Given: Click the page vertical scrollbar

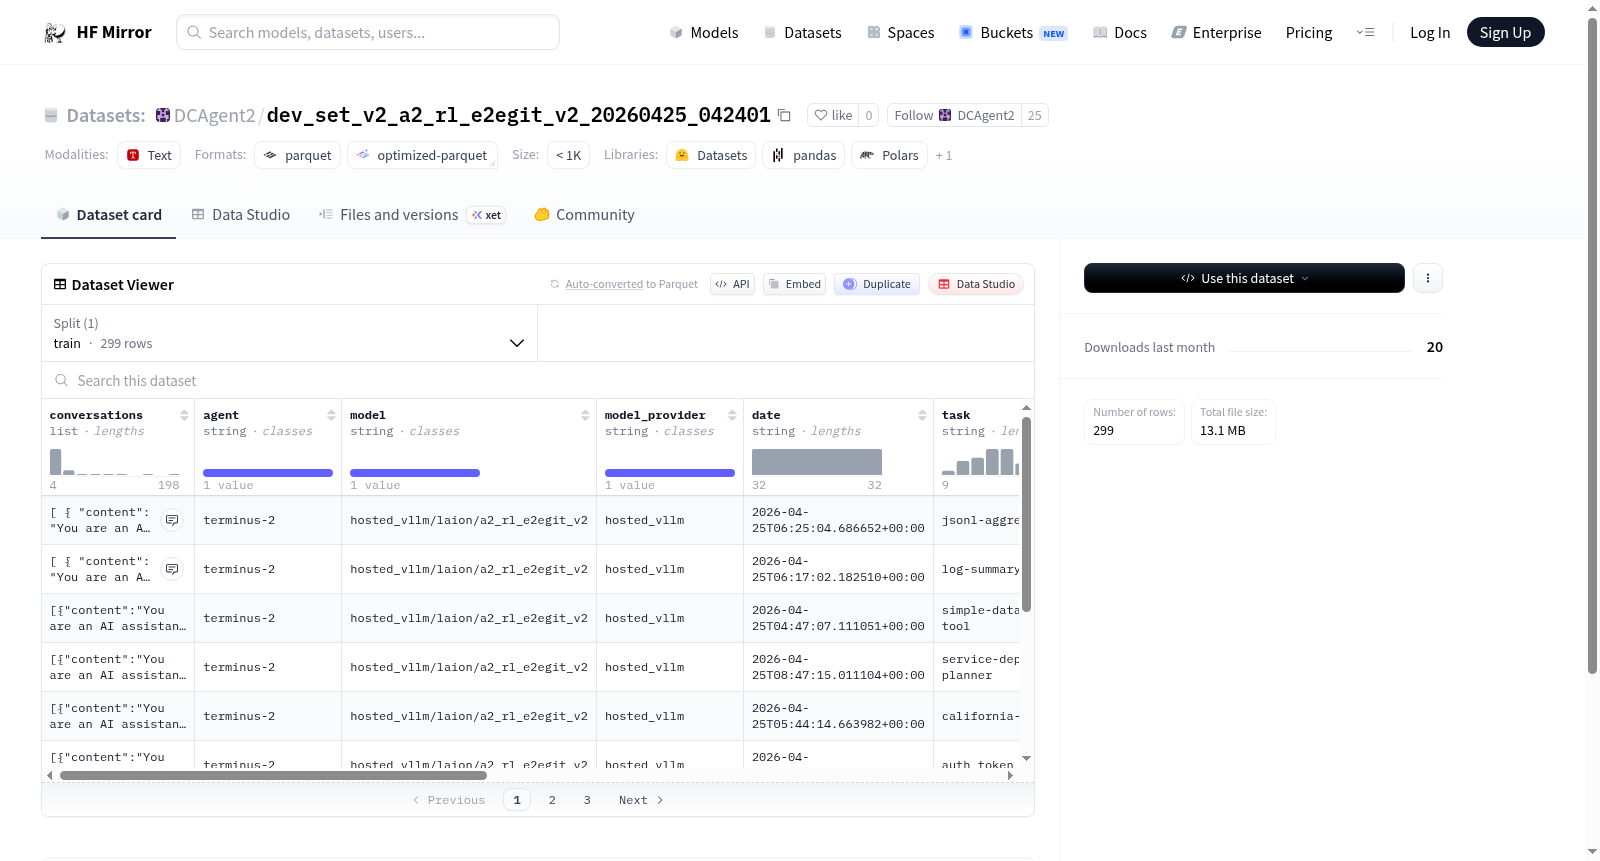Looking at the screenshot, I should [x=1593, y=345].
